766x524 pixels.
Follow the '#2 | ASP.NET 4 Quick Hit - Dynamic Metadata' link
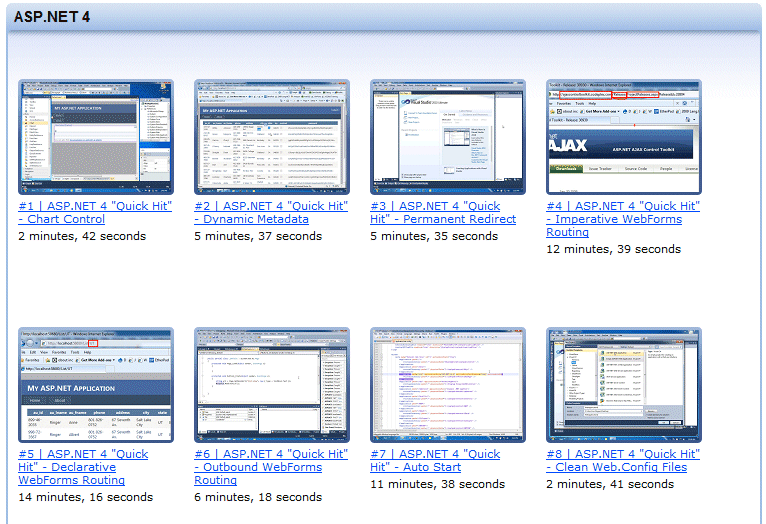coord(271,212)
